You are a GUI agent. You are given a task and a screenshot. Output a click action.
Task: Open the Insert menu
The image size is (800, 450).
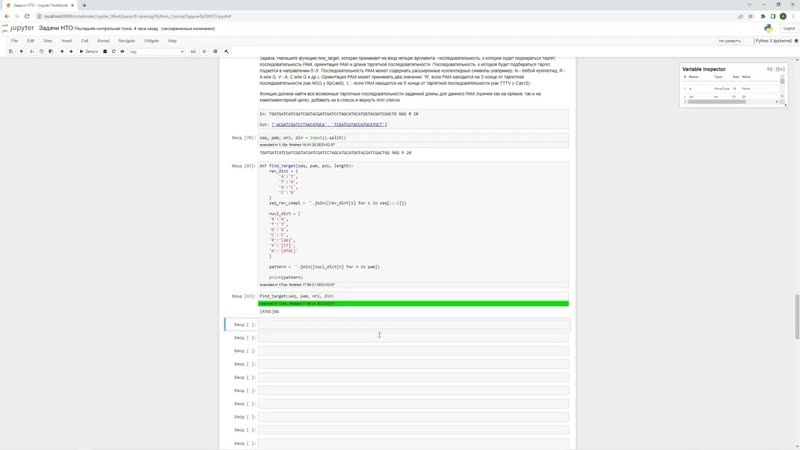pos(67,41)
